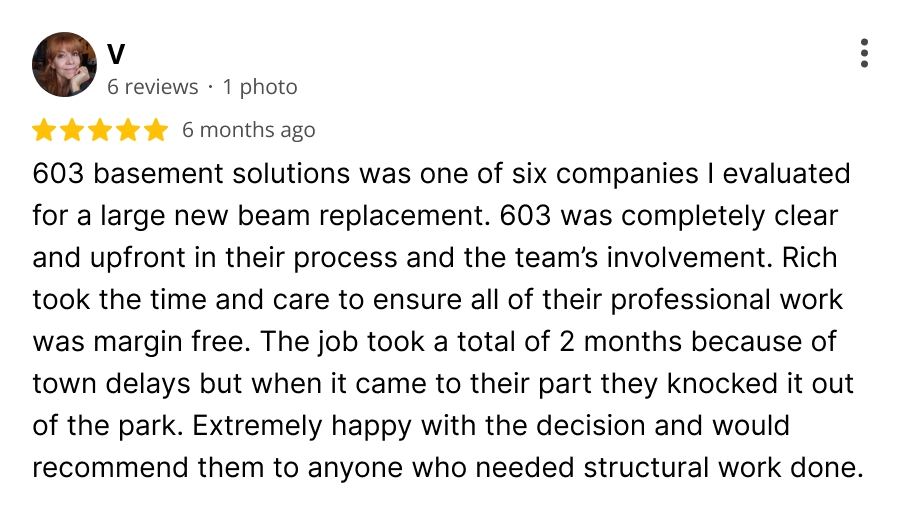Viewport: 900px width, 520px height.
Task: Click "structural work done" at review end
Action: pyautogui.click(x=724, y=468)
